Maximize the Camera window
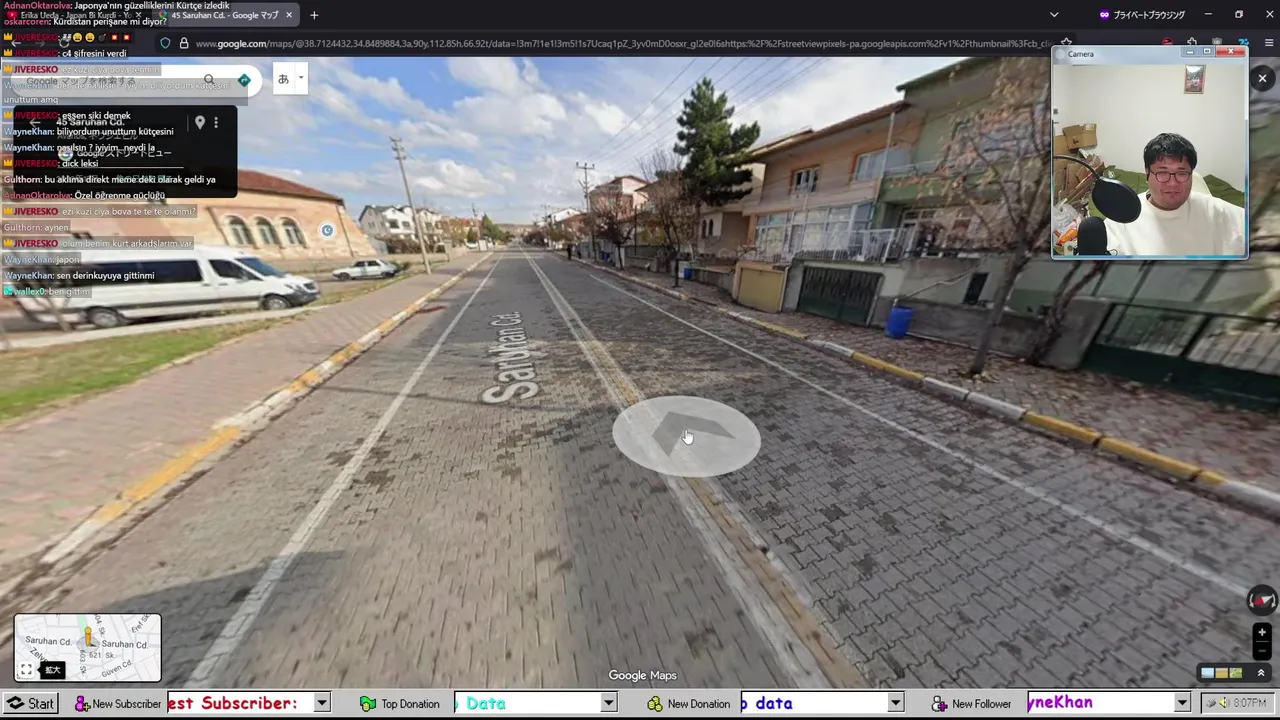This screenshot has width=1280, height=720. (x=1207, y=52)
